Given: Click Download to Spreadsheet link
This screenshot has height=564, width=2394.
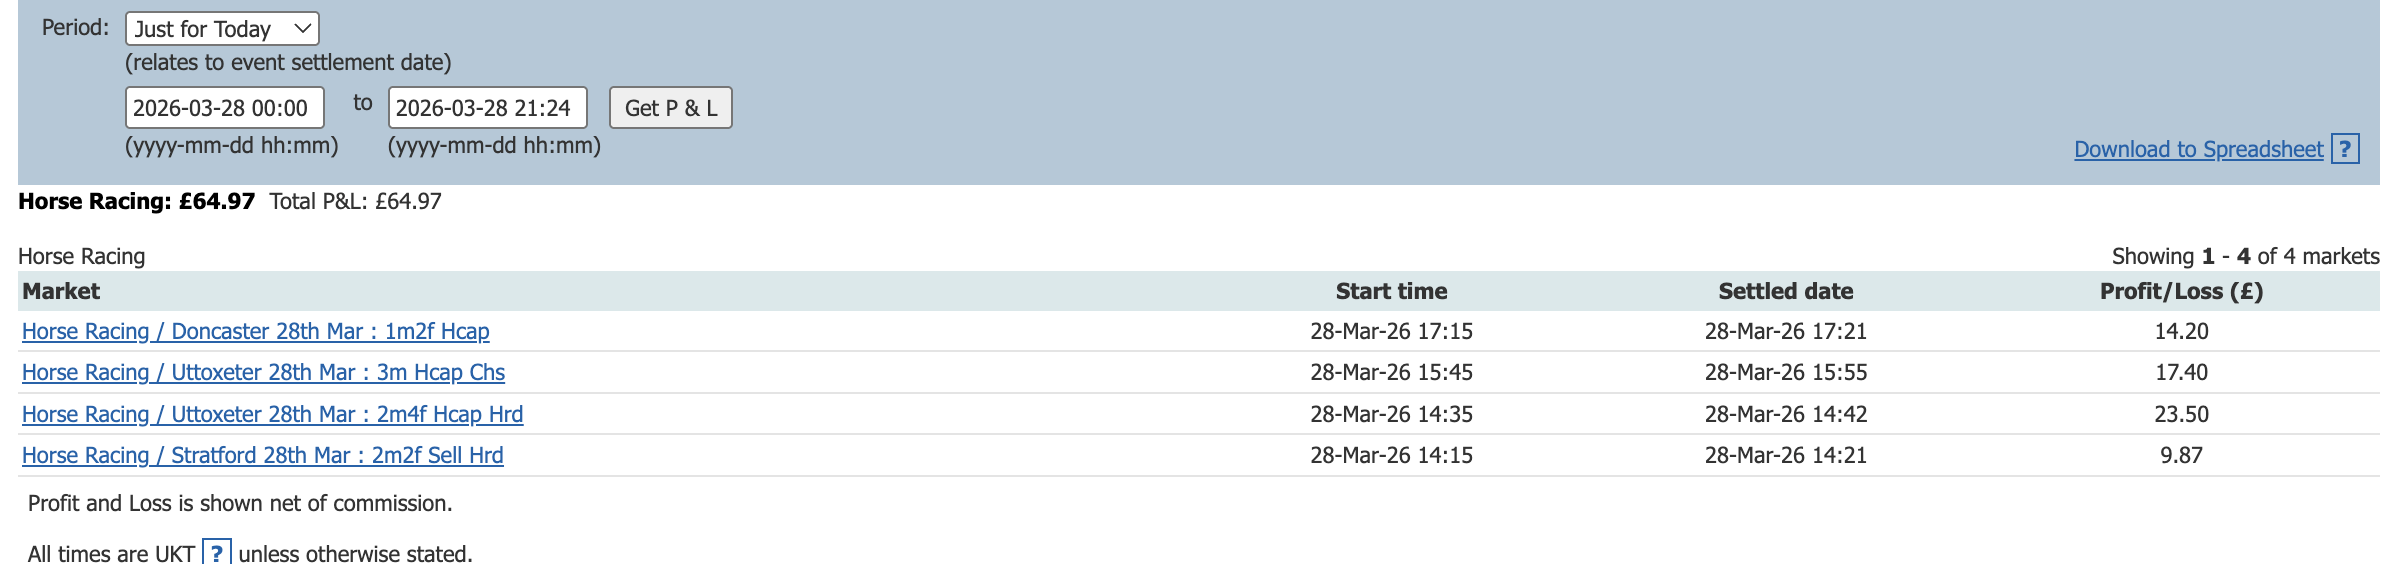Looking at the screenshot, I should click(2198, 149).
